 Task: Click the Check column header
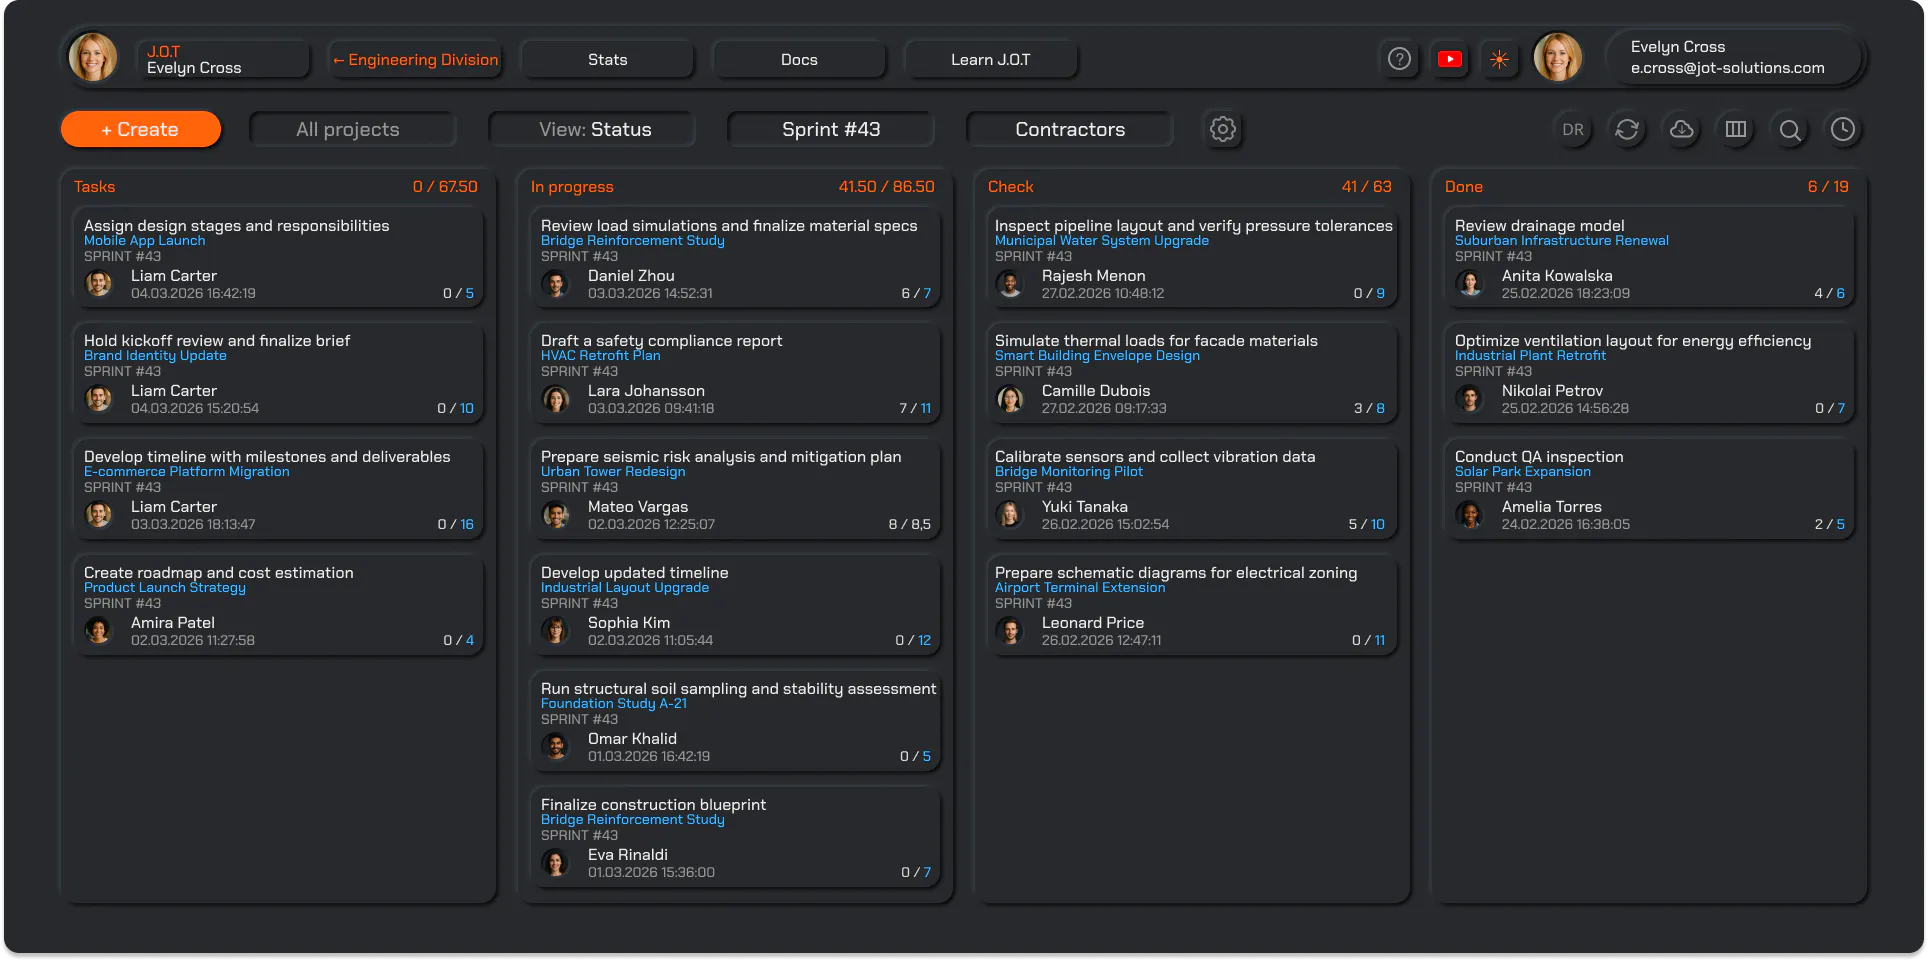1010,187
